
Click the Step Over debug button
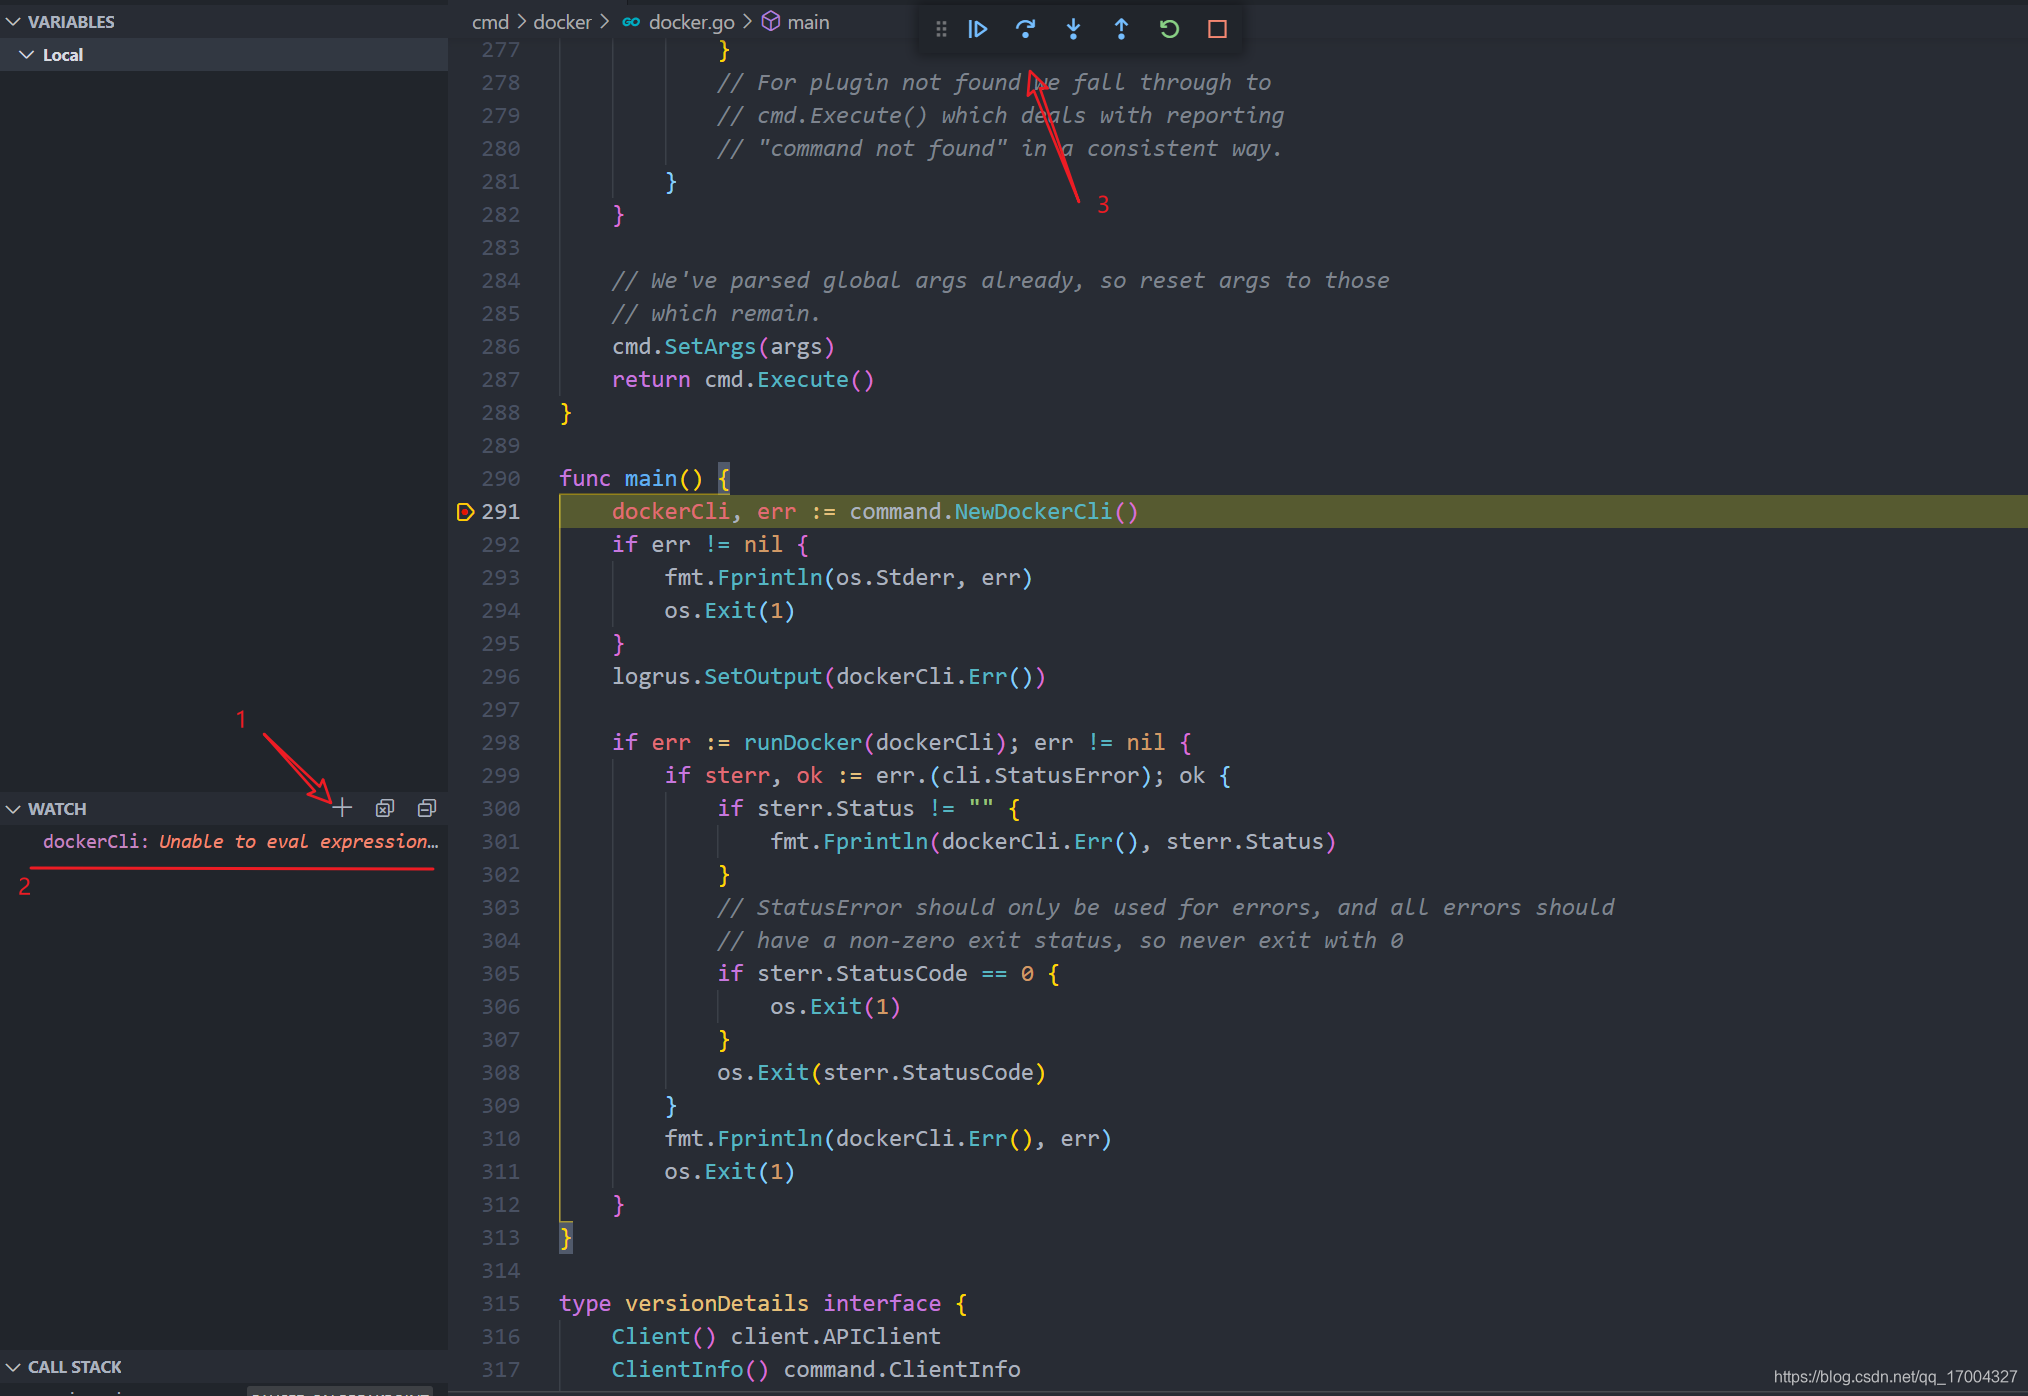(1025, 29)
